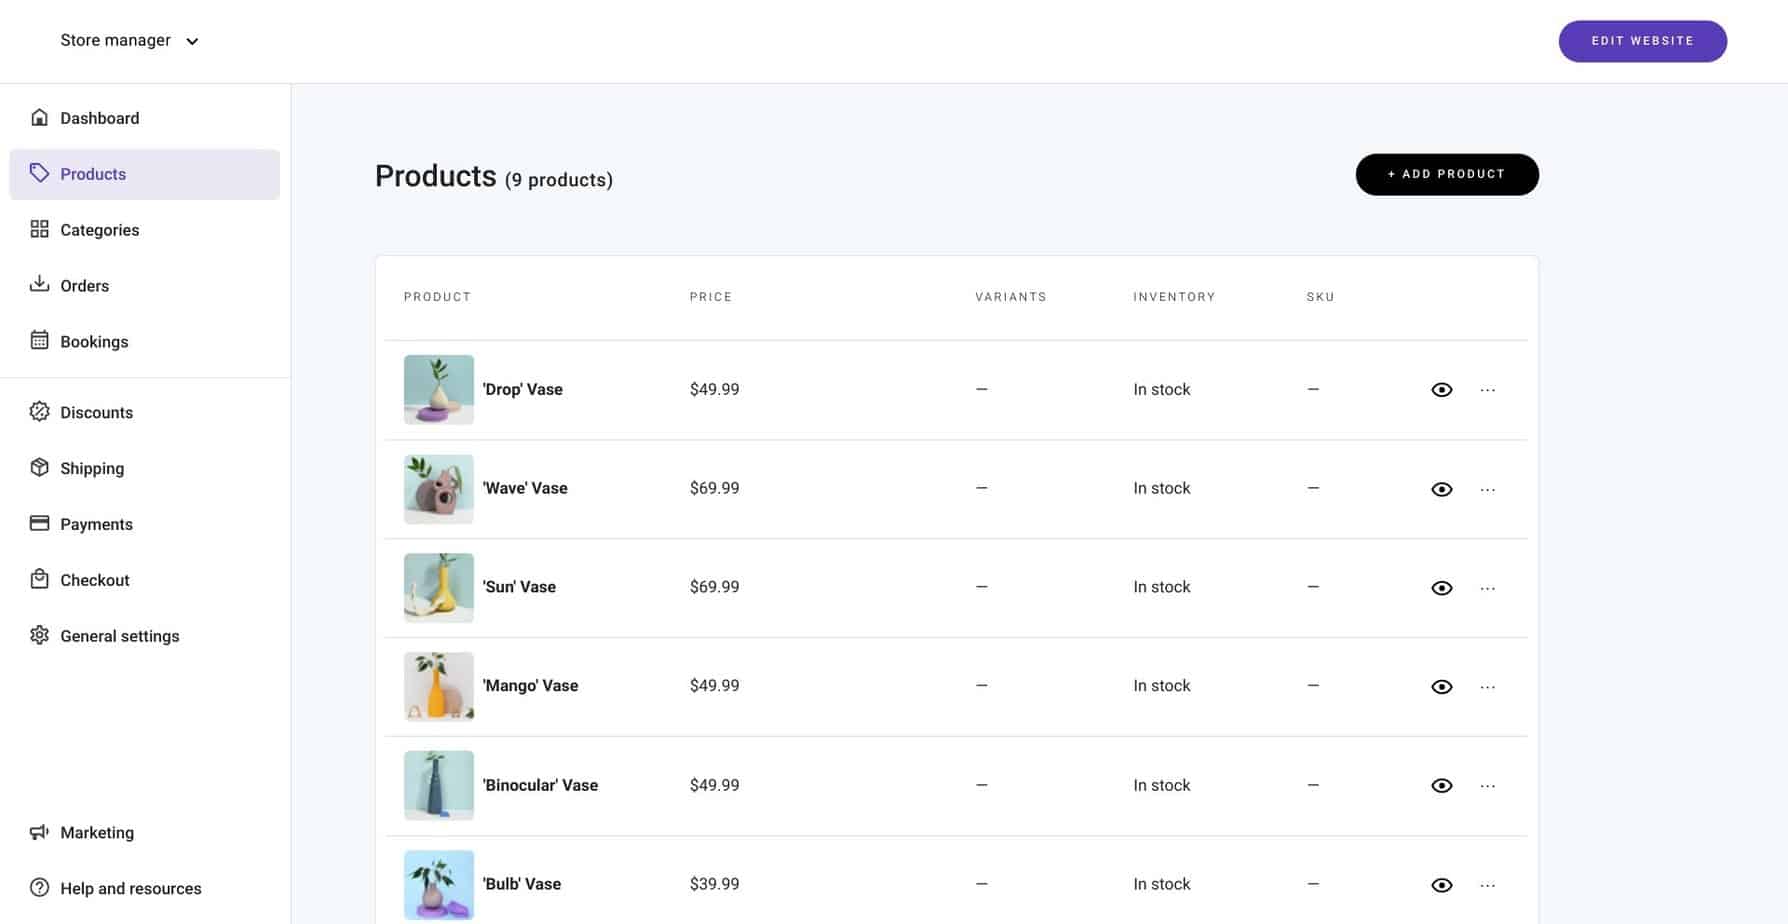Open more options for 'Drop' Vase
Viewport: 1788px width, 924px height.
tap(1487, 390)
